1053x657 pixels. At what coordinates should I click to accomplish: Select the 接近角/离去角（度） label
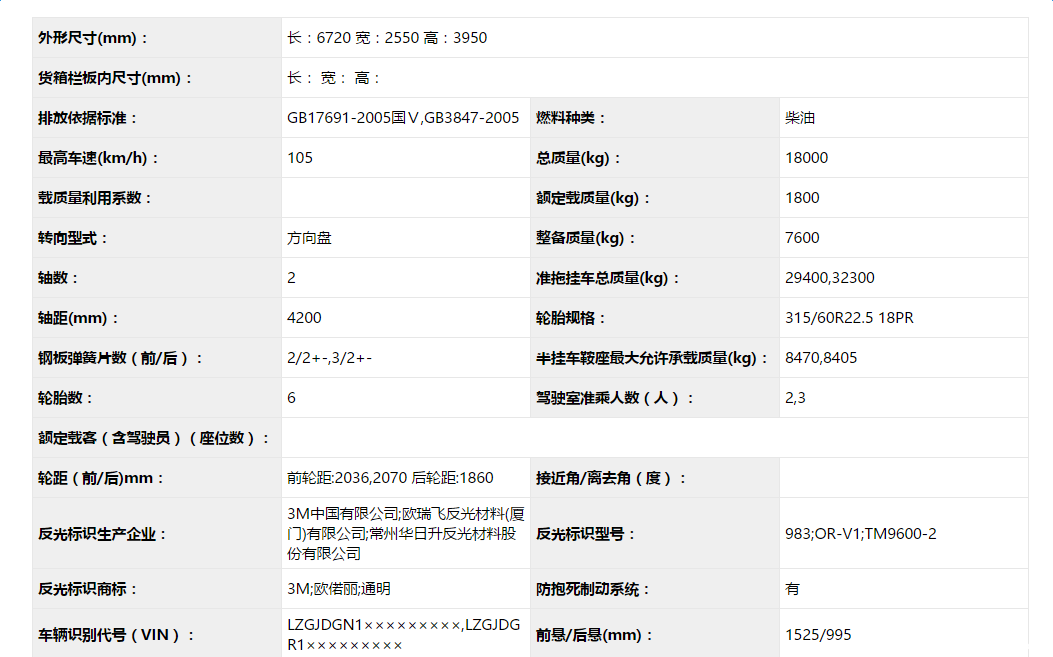[x=611, y=478]
